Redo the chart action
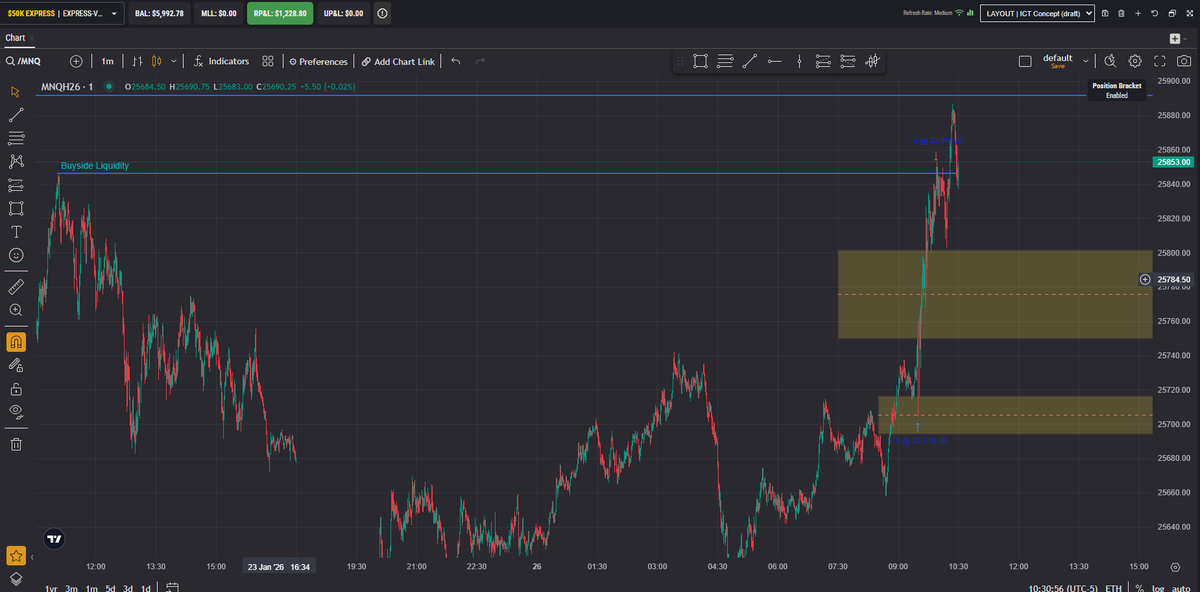 (x=481, y=61)
